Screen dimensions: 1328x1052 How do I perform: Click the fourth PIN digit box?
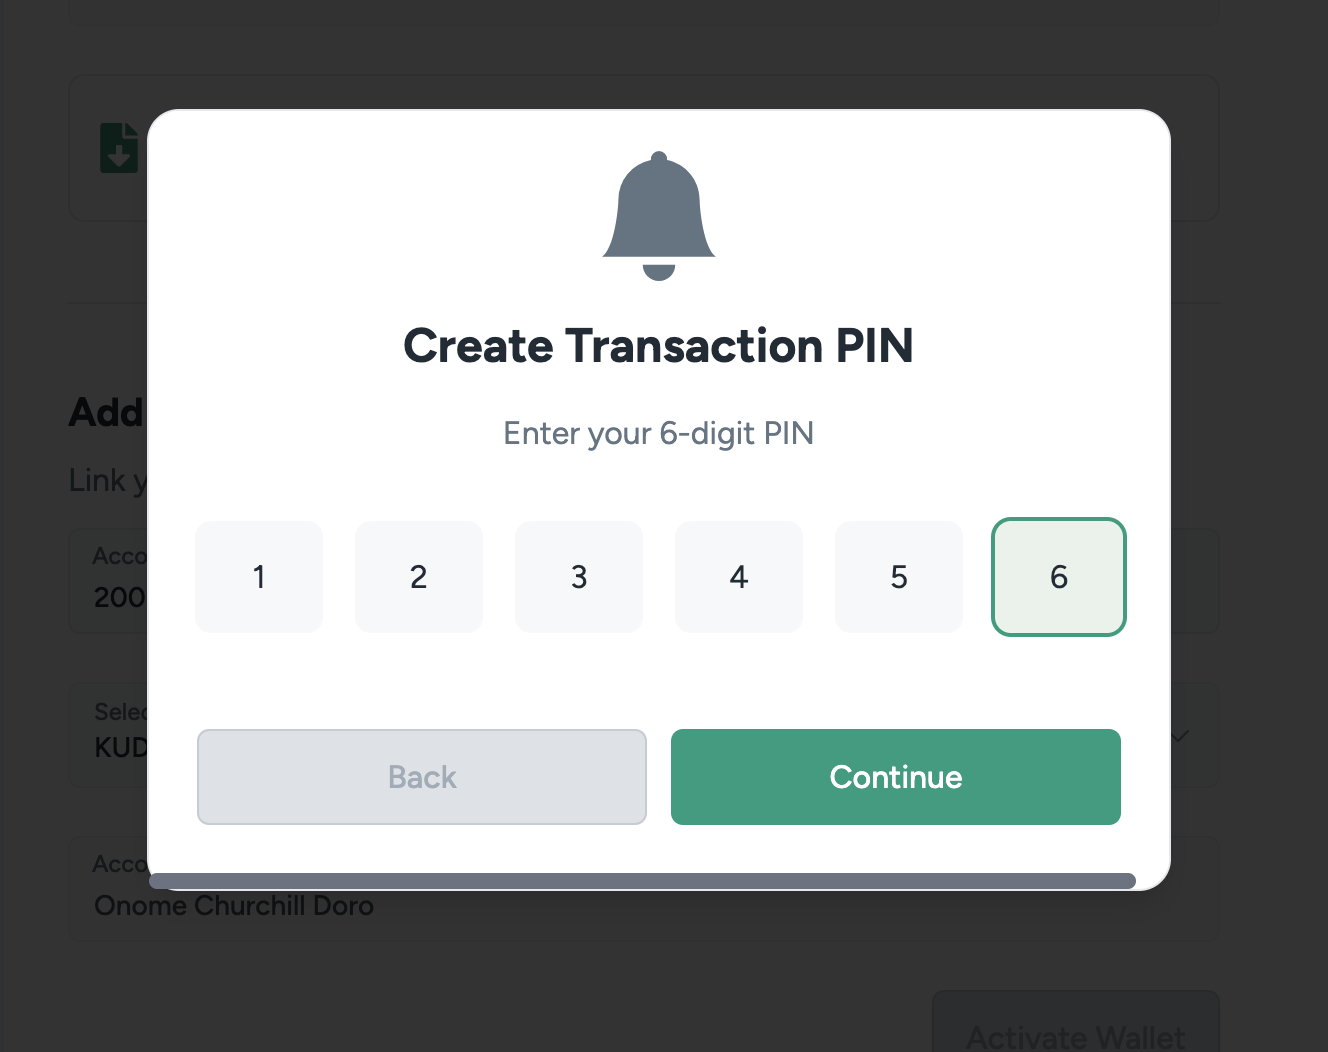click(x=739, y=577)
